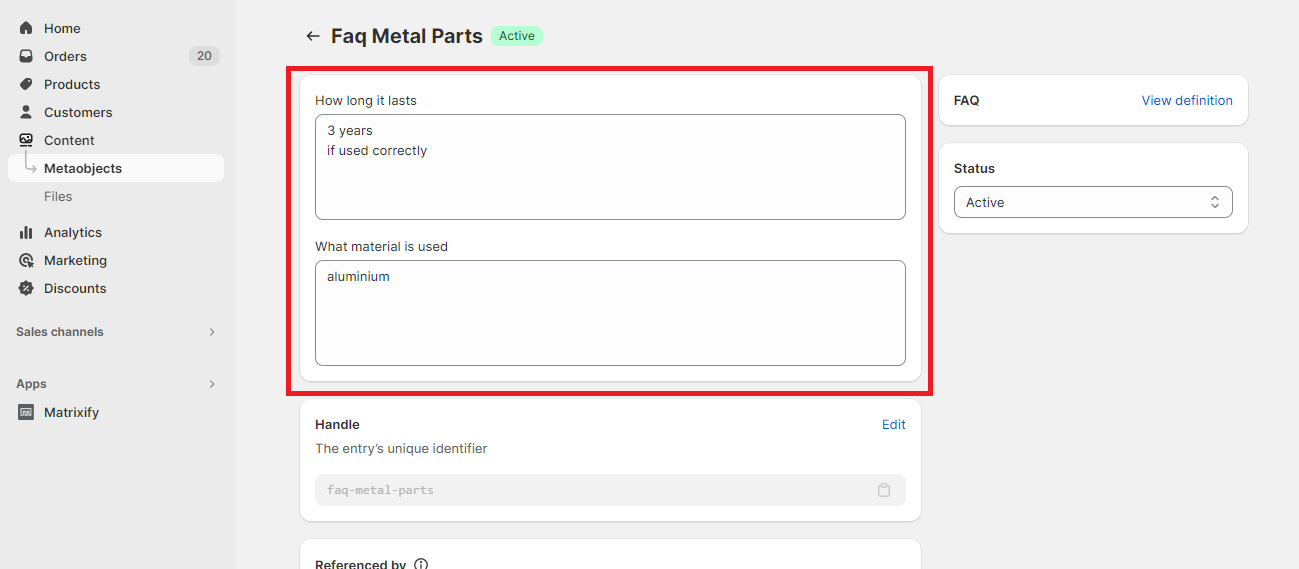Click the View definition link
This screenshot has width=1299, height=569.
tap(1187, 100)
